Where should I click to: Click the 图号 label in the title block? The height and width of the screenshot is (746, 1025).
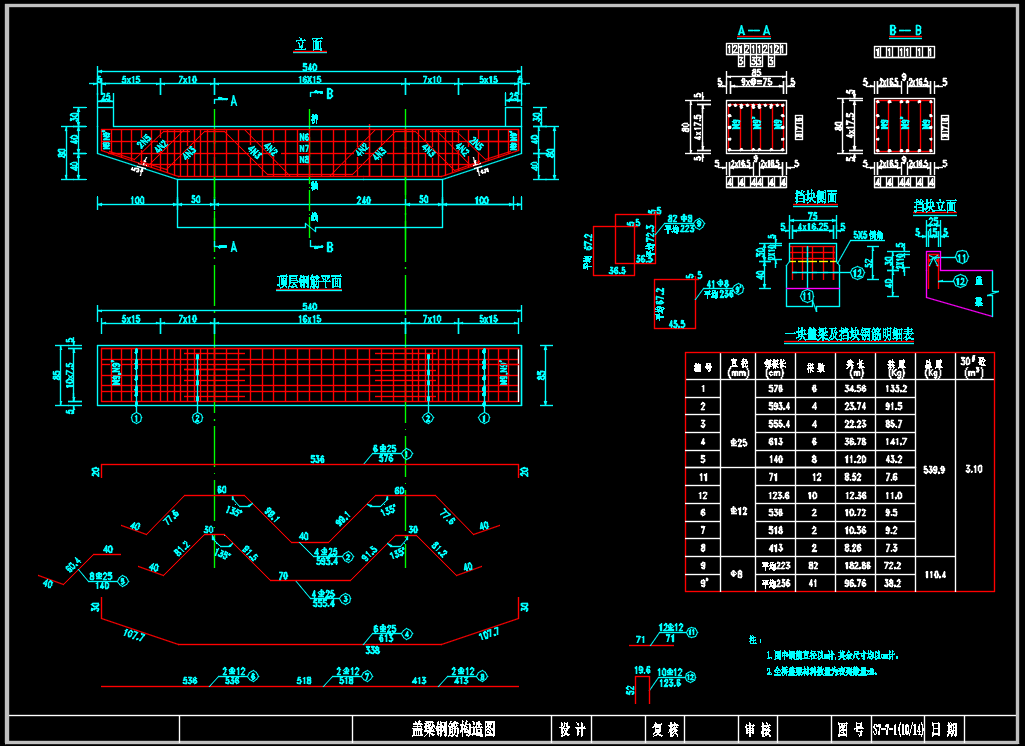point(851,729)
